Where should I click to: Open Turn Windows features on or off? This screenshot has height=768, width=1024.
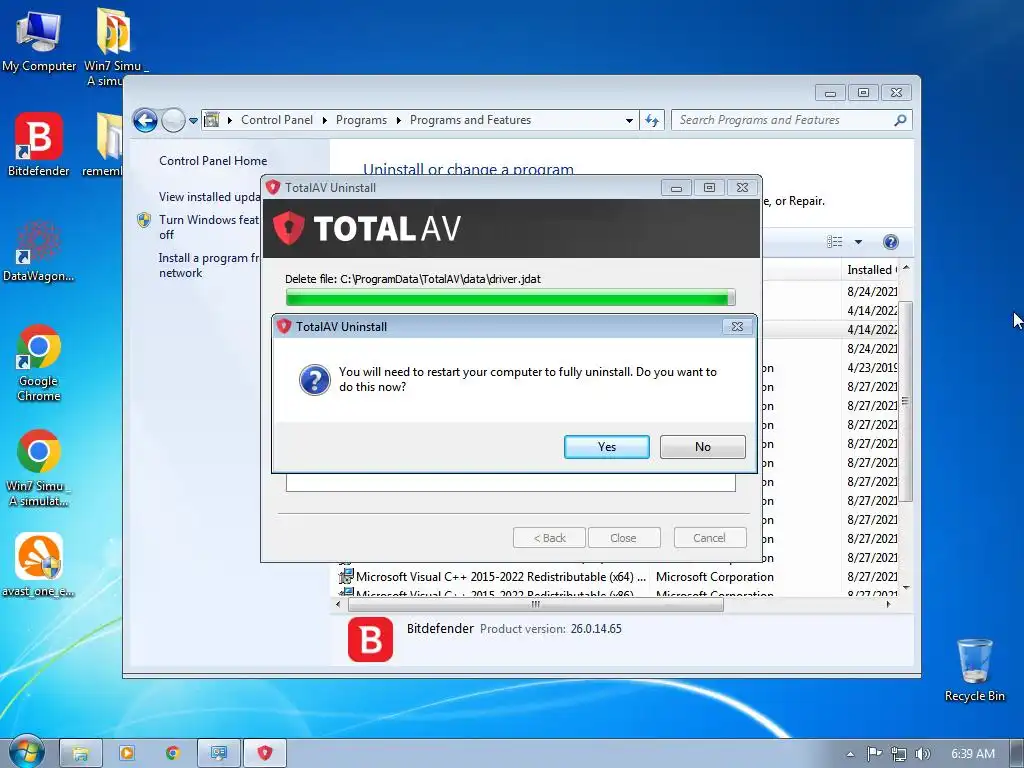coord(208,227)
